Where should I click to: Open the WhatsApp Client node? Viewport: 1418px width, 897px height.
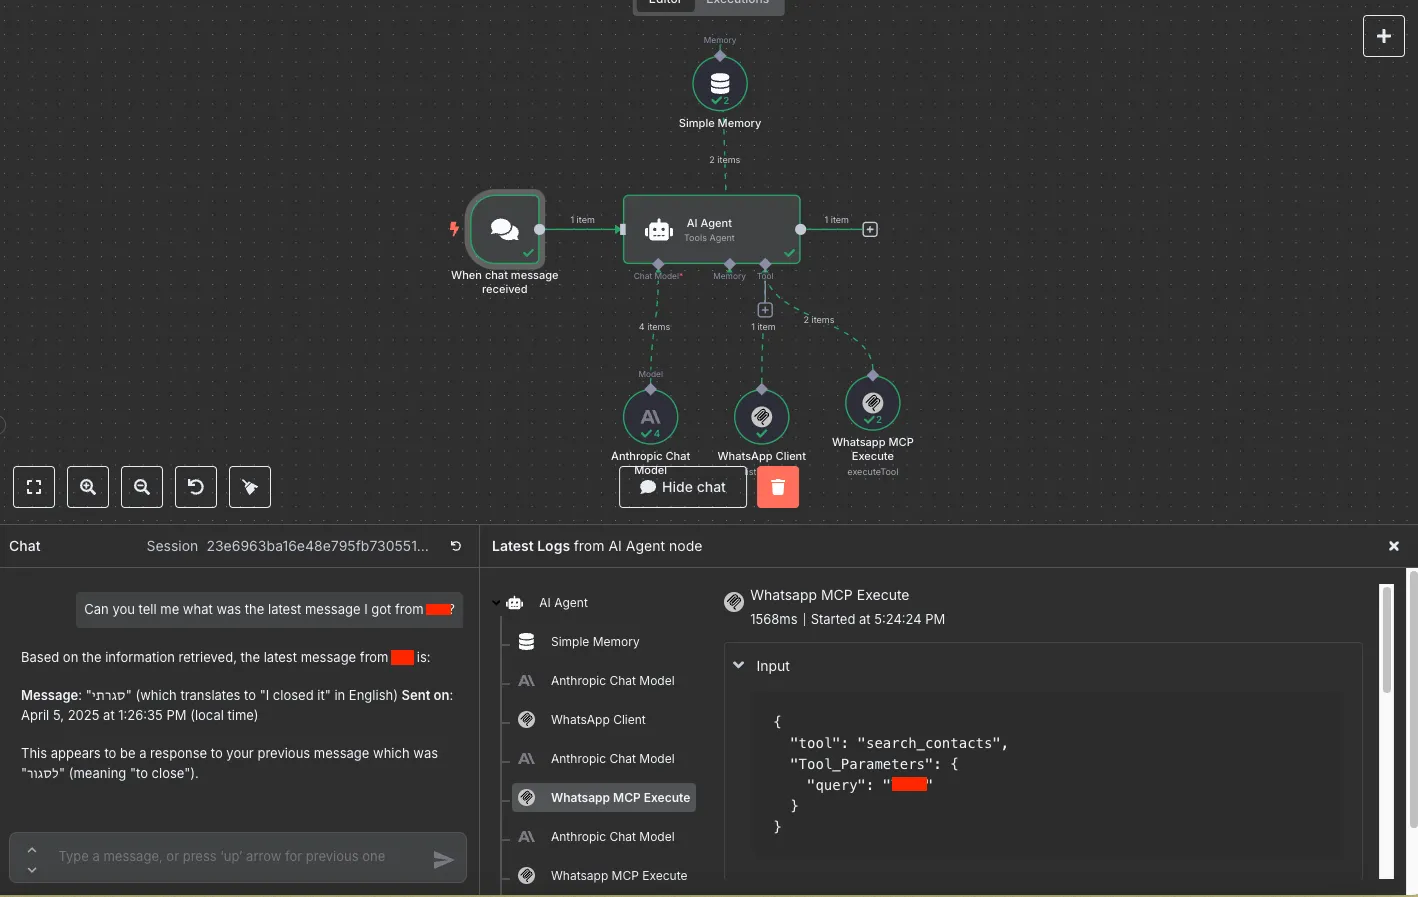pos(762,417)
